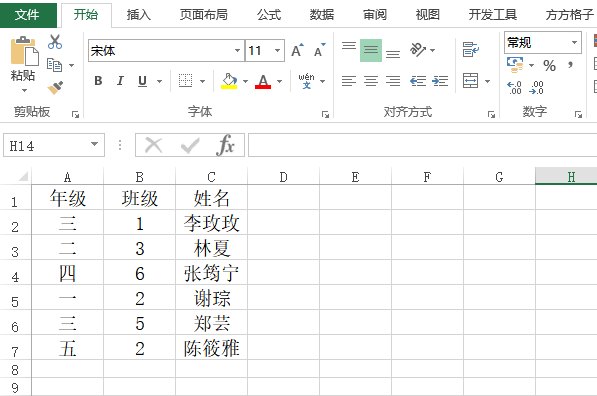Toggle italic formatting

(120, 81)
